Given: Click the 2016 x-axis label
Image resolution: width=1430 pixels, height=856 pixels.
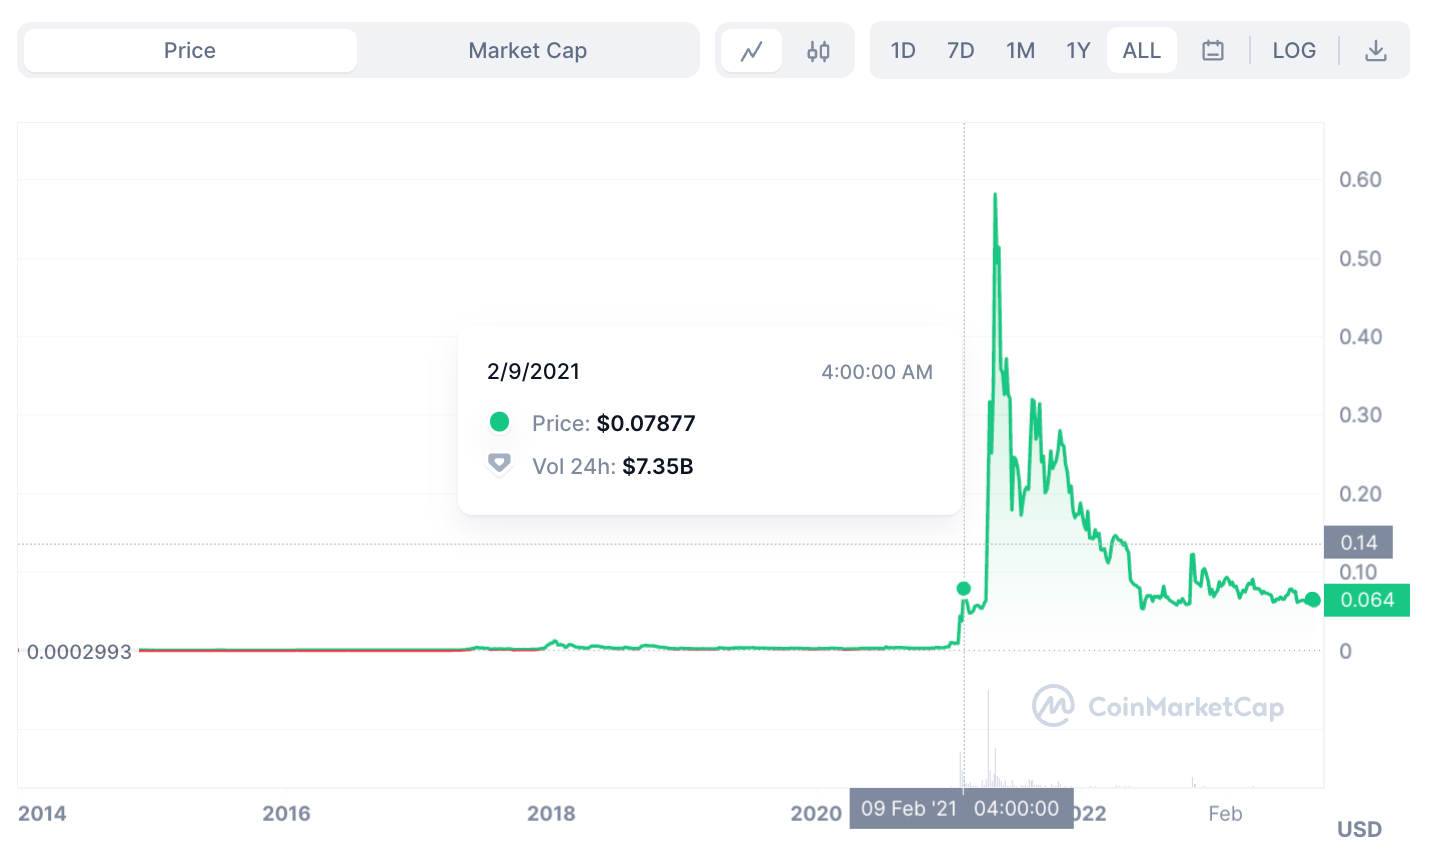Looking at the screenshot, I should pyautogui.click(x=286, y=814).
